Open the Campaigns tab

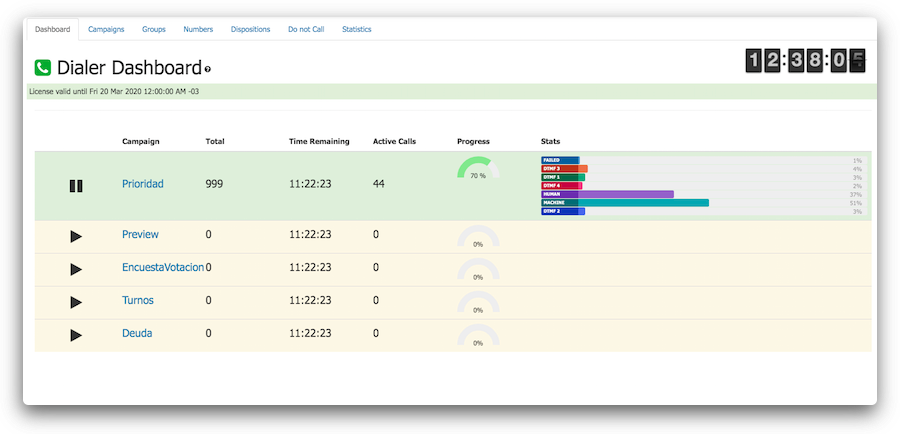tap(106, 30)
